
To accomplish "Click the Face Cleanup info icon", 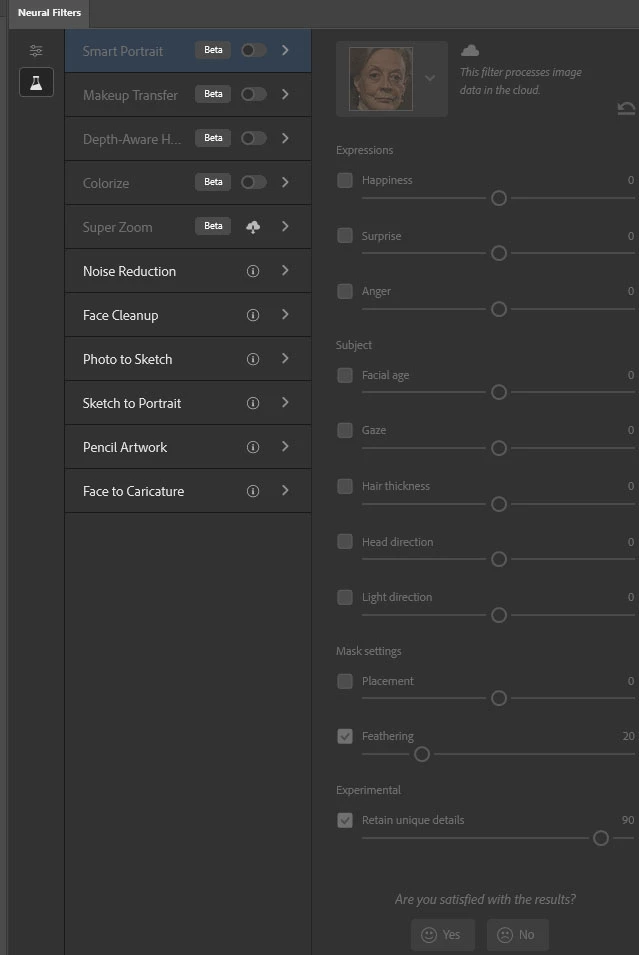I will (253, 315).
